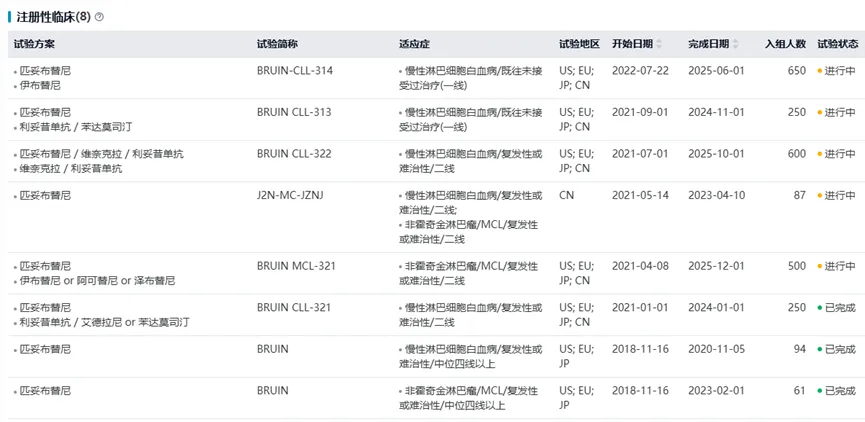
Task: Click the 2021-05-14 start date cell
Action: [638, 195]
